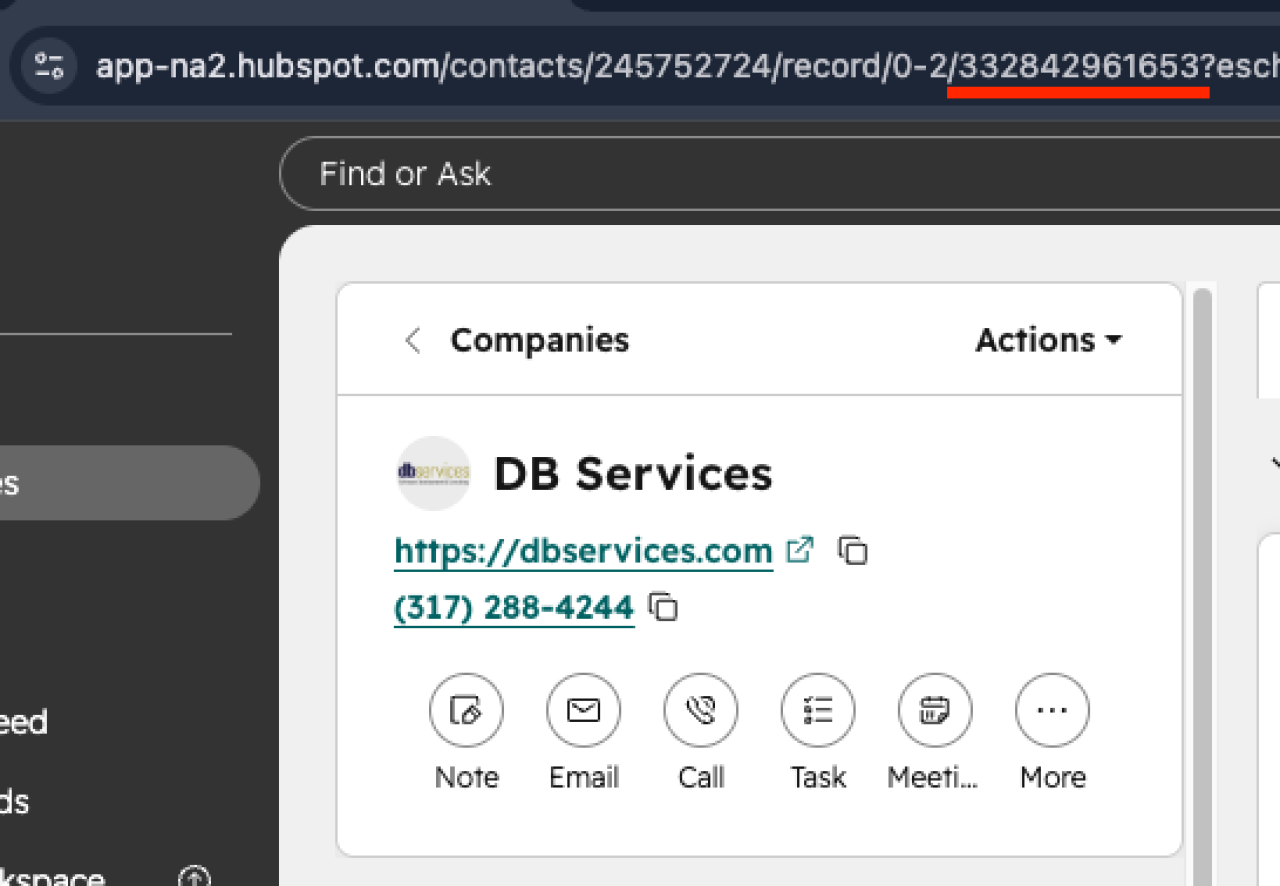Create a Task with the checklist icon
This screenshot has height=886, width=1280.
tap(818, 711)
